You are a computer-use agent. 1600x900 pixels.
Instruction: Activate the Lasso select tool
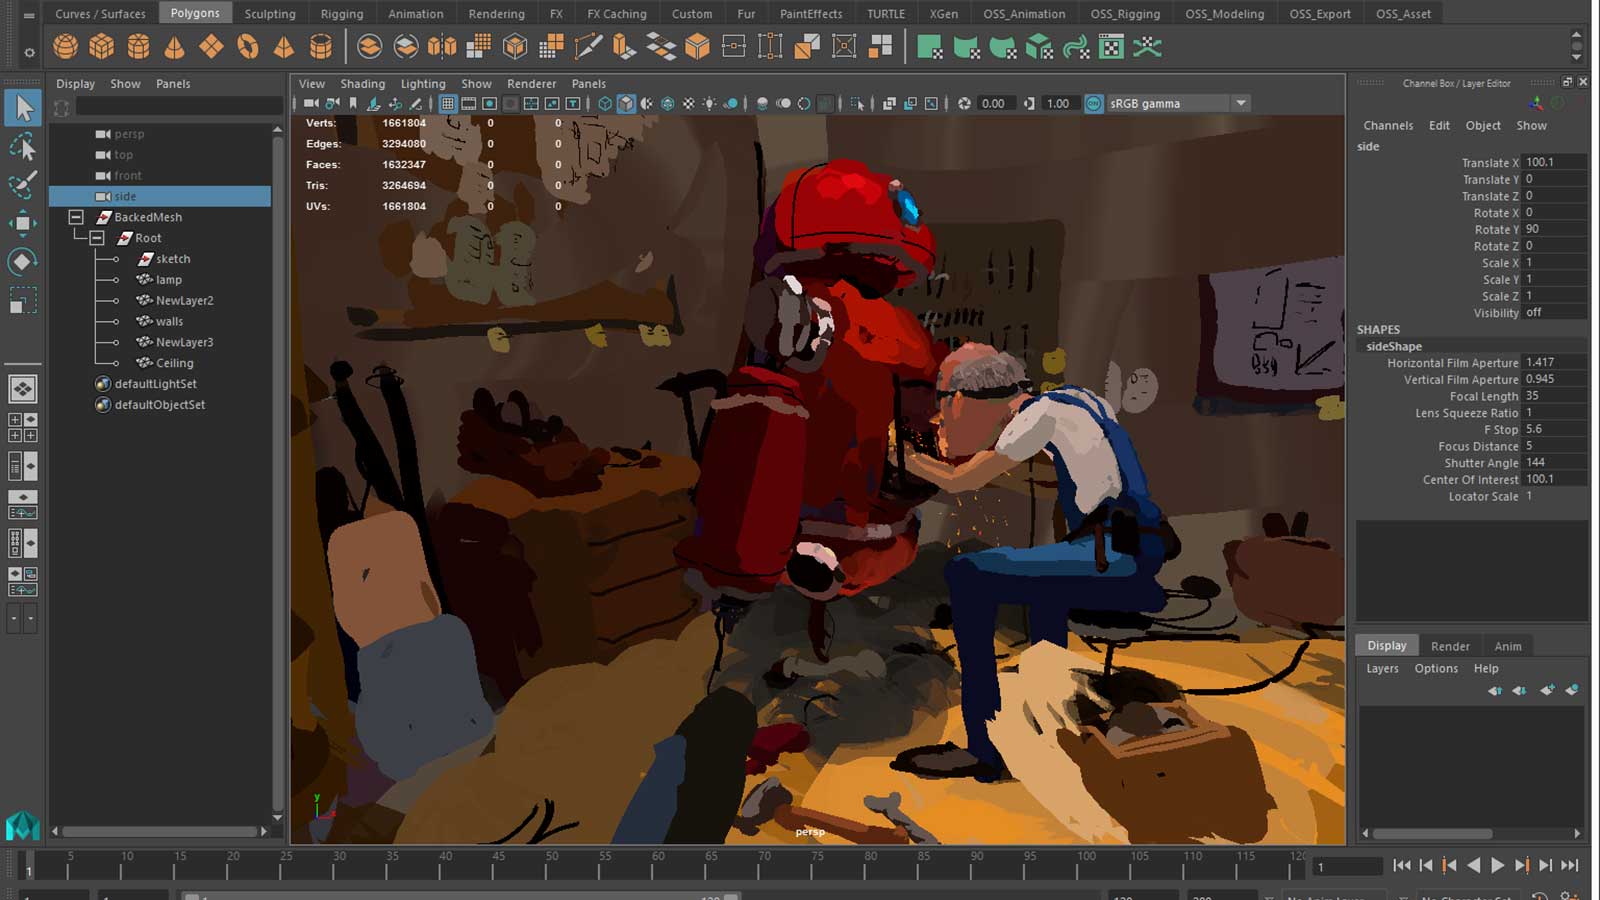pyautogui.click(x=23, y=147)
